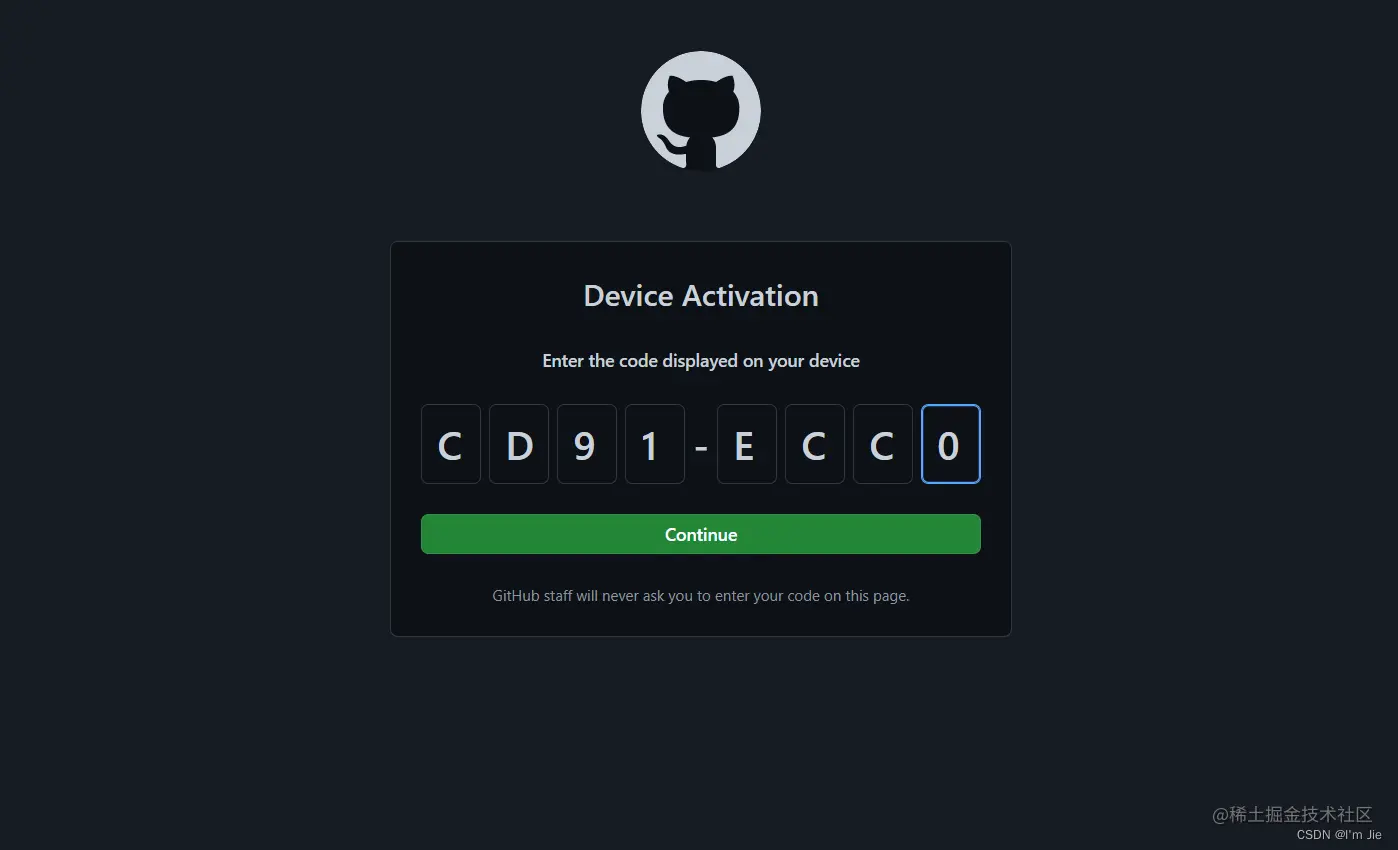1398x850 pixels.
Task: Click the C box right after E
Action: pyautogui.click(x=815, y=444)
